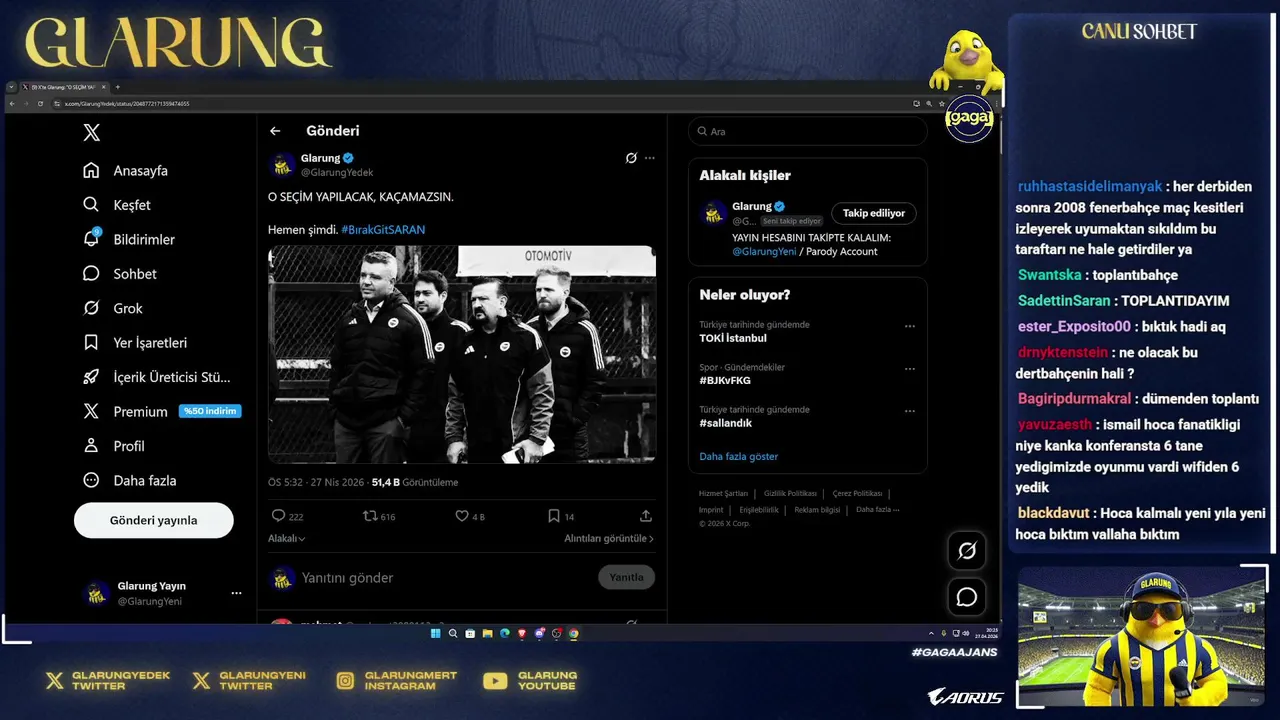Focus the Ara search field

pyautogui.click(x=808, y=131)
